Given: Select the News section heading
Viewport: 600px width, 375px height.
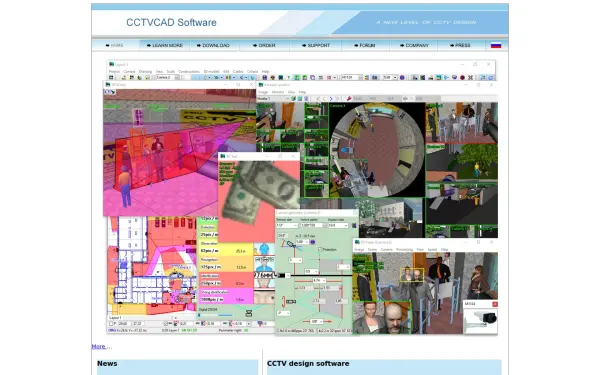Looking at the screenshot, I should (107, 364).
